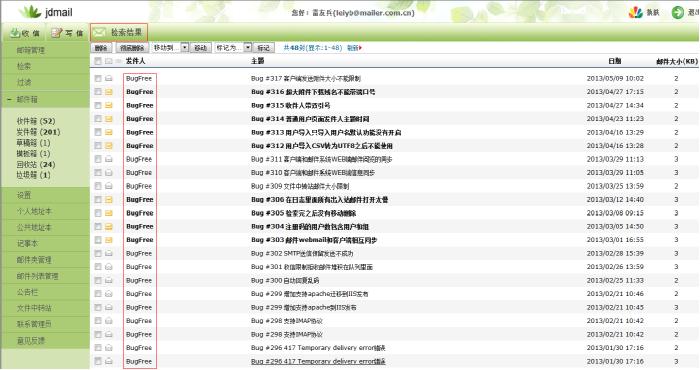The width and height of the screenshot is (700, 370).
Task: Click the yellow unread envelope of Bug #316
Action: [108, 92]
